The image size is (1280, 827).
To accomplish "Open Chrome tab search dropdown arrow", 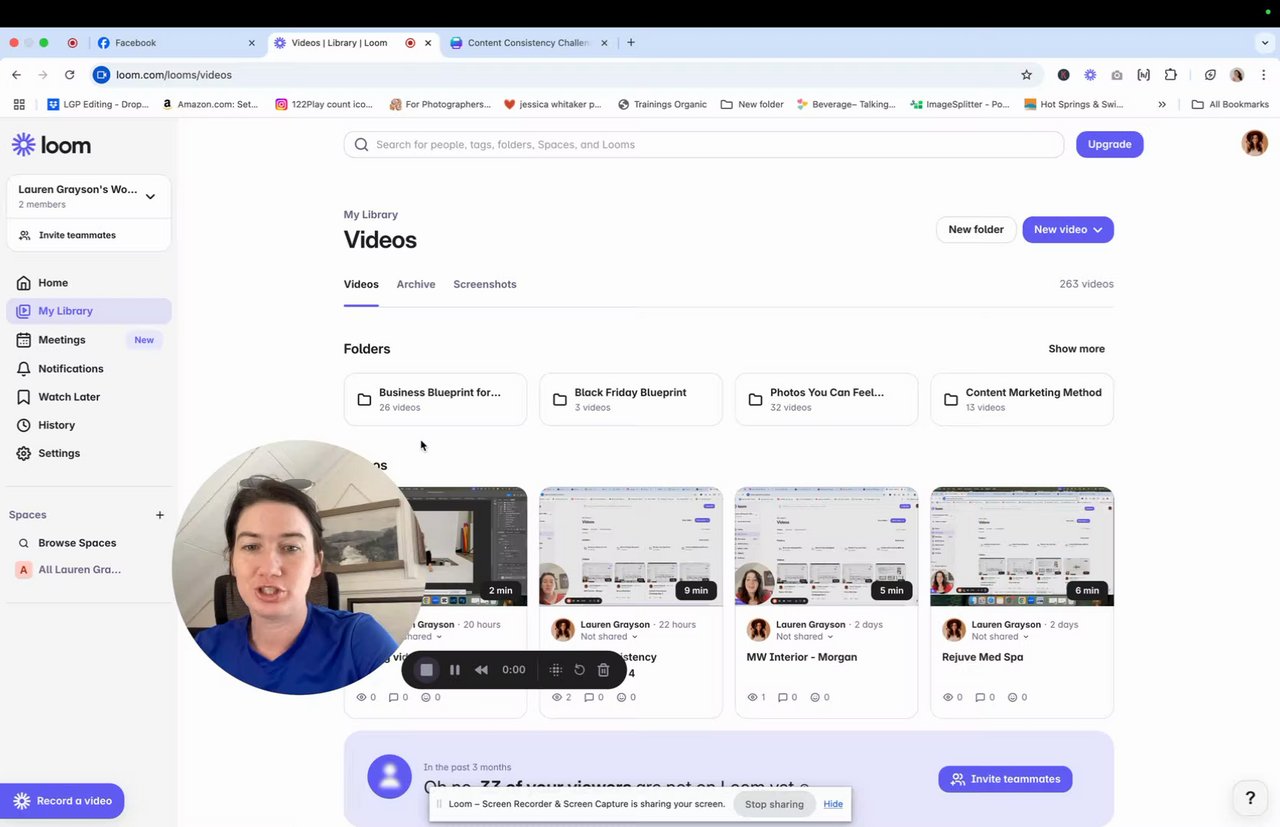I will pos(1265,43).
